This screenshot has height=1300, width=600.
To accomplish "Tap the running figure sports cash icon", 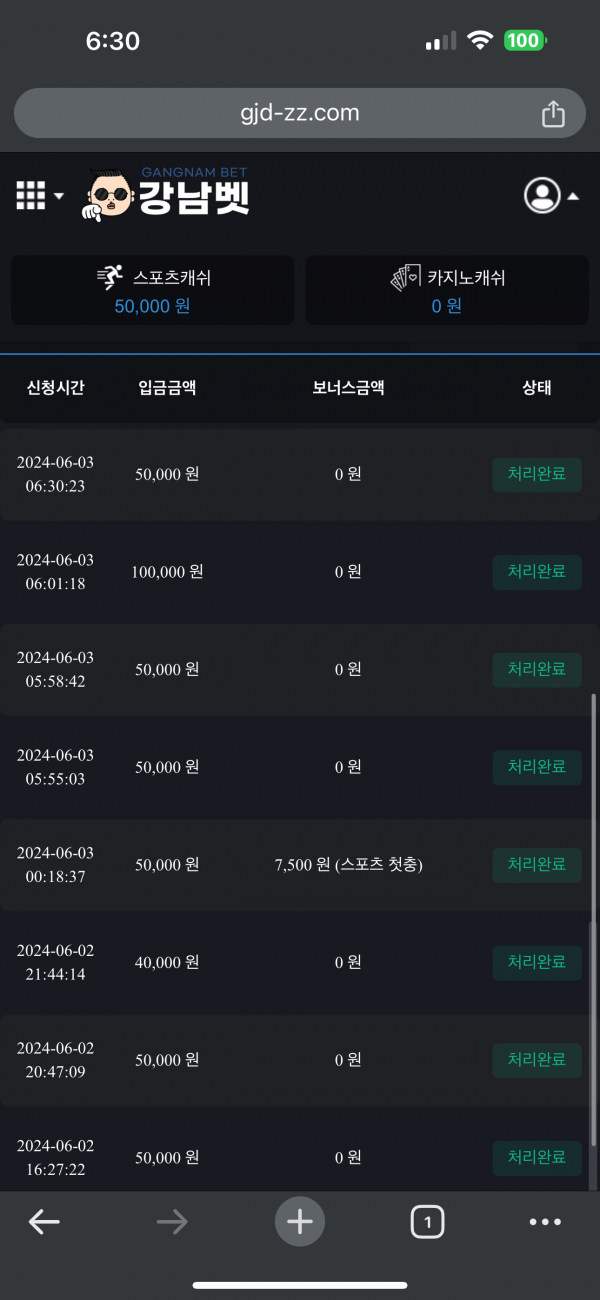I will tap(110, 278).
